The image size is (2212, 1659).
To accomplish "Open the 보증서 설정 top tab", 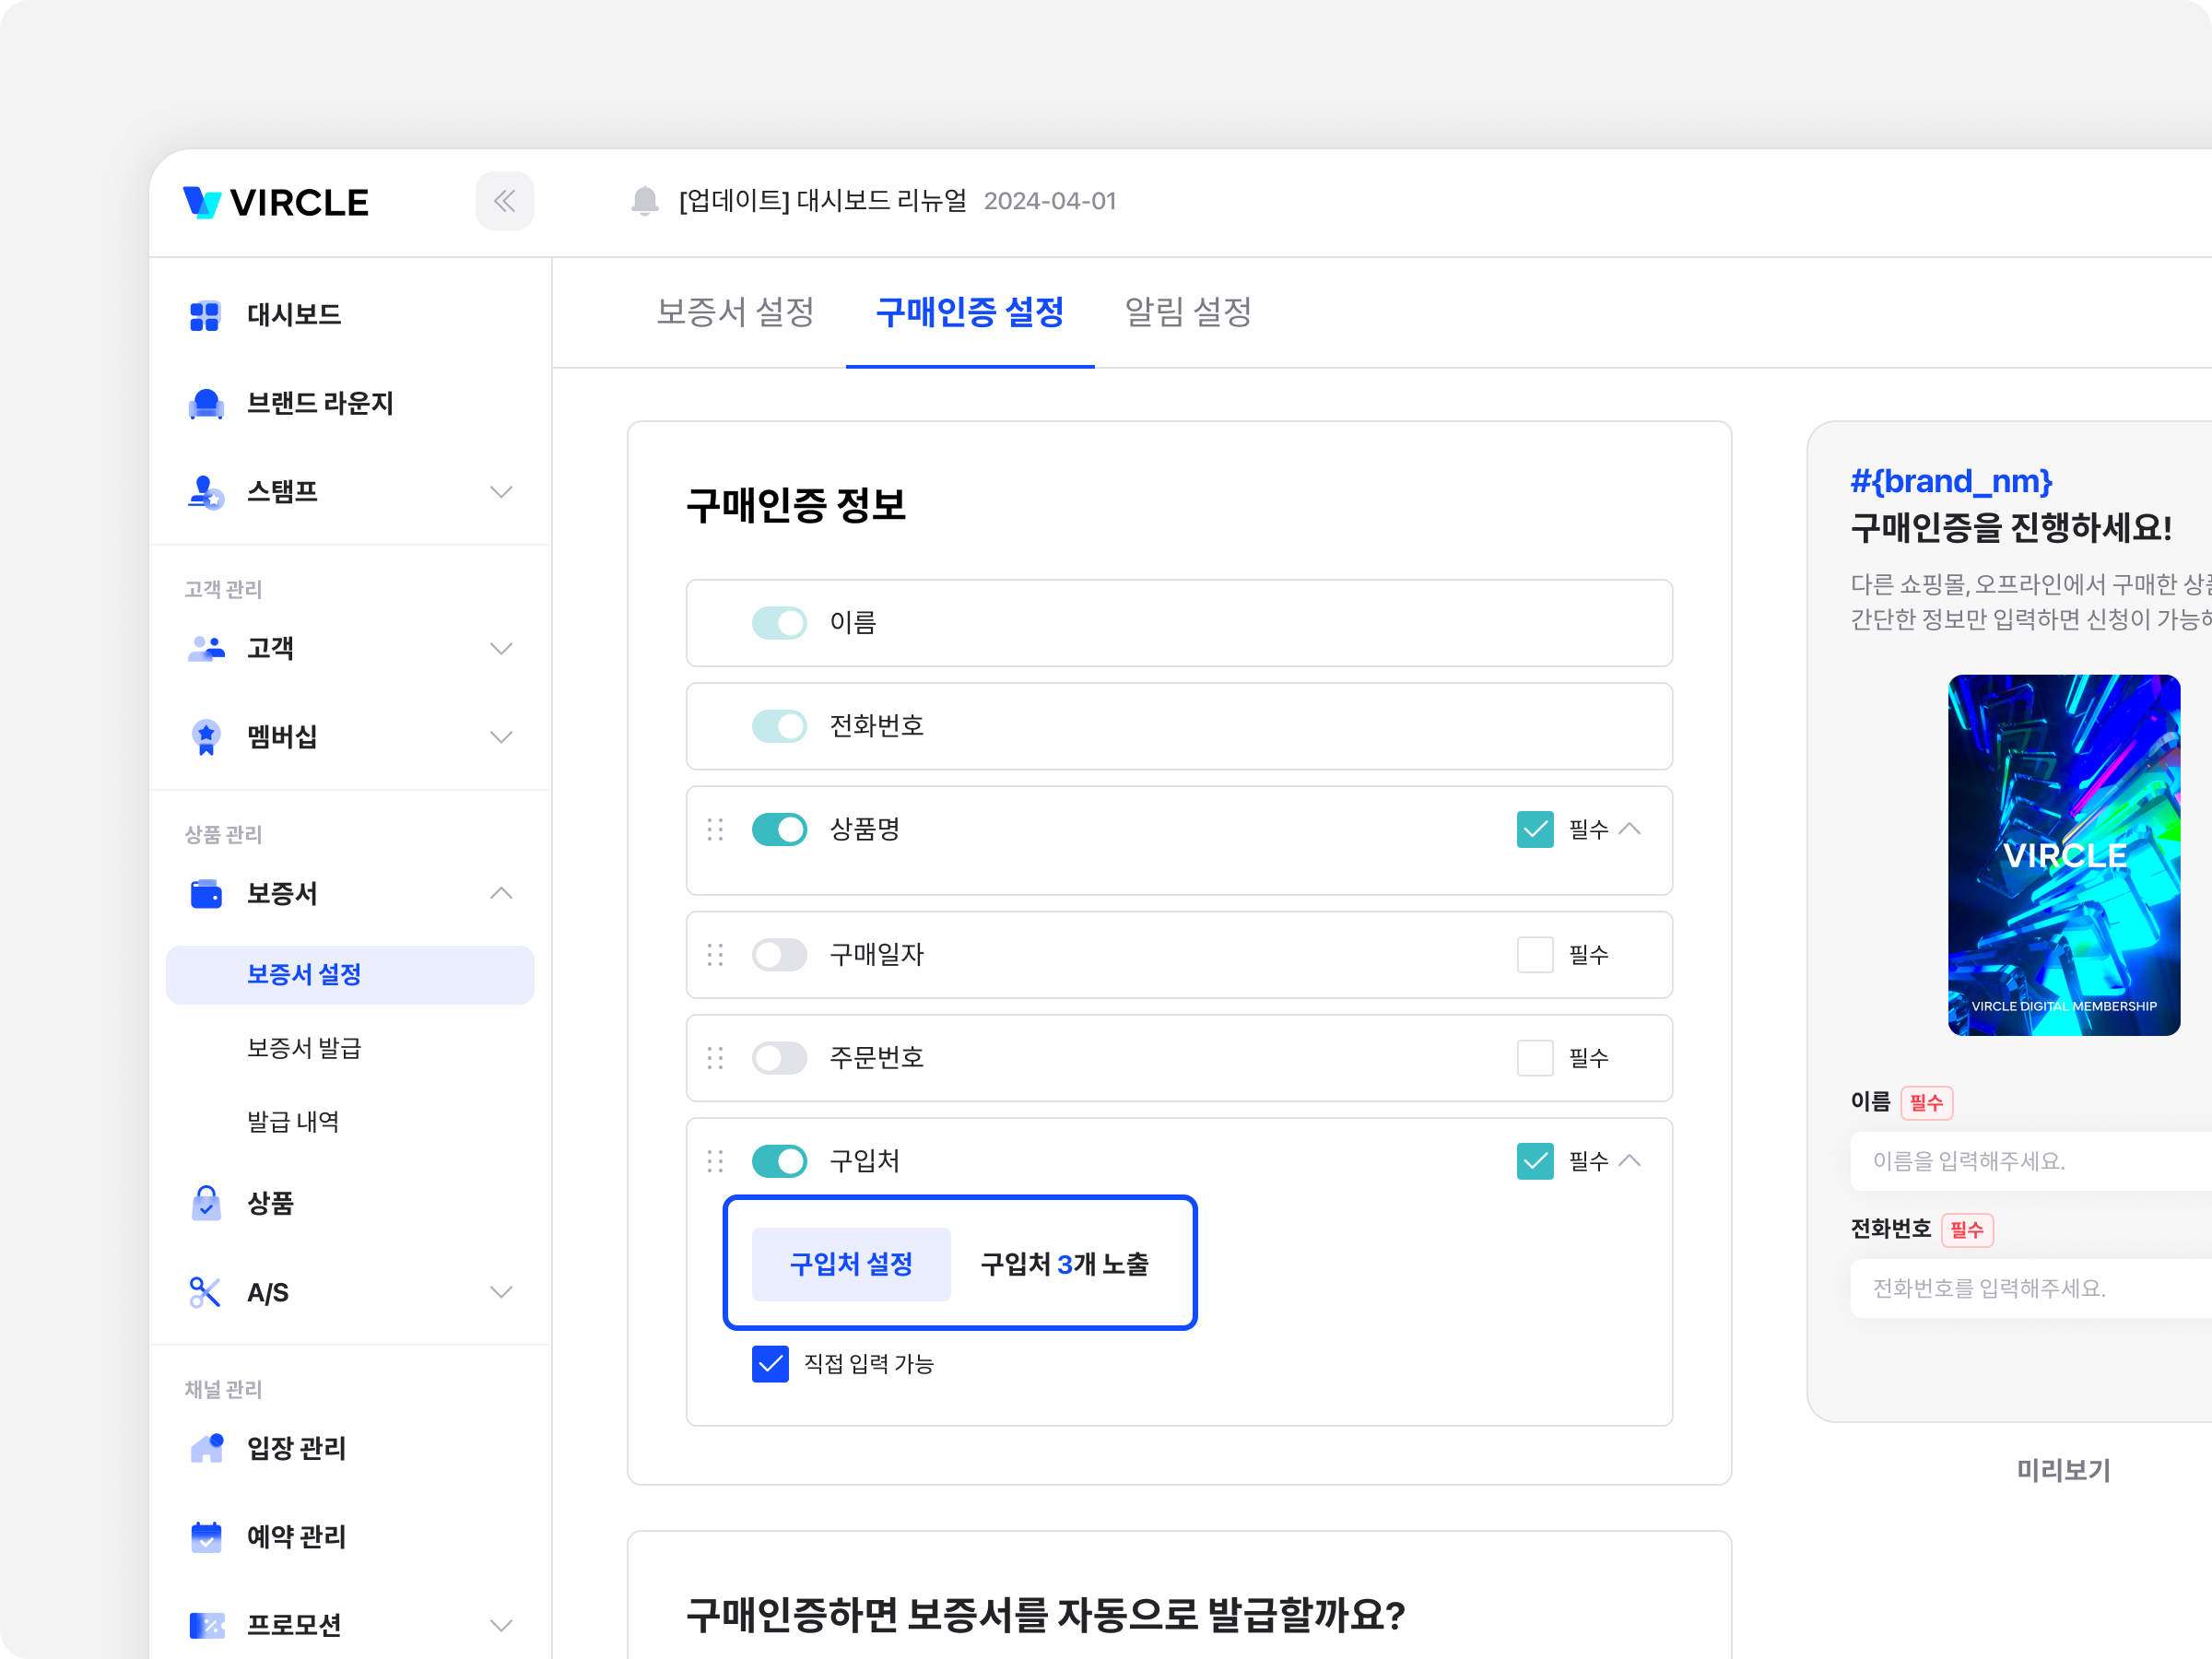I will point(735,312).
